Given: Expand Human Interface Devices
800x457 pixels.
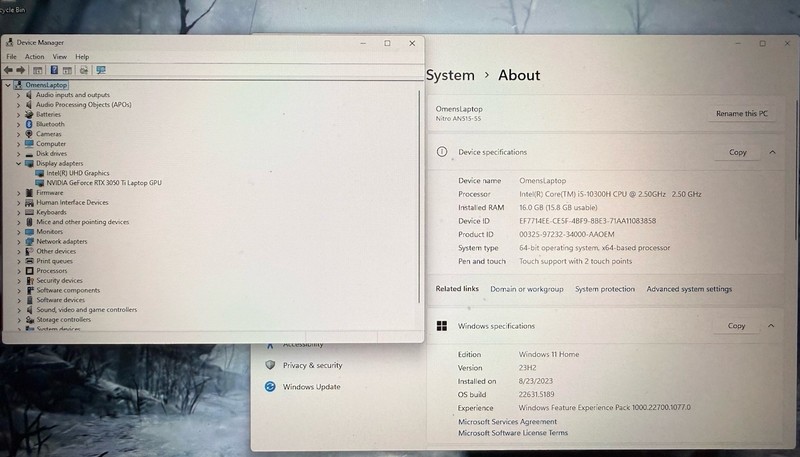Looking at the screenshot, I should pyautogui.click(x=18, y=202).
